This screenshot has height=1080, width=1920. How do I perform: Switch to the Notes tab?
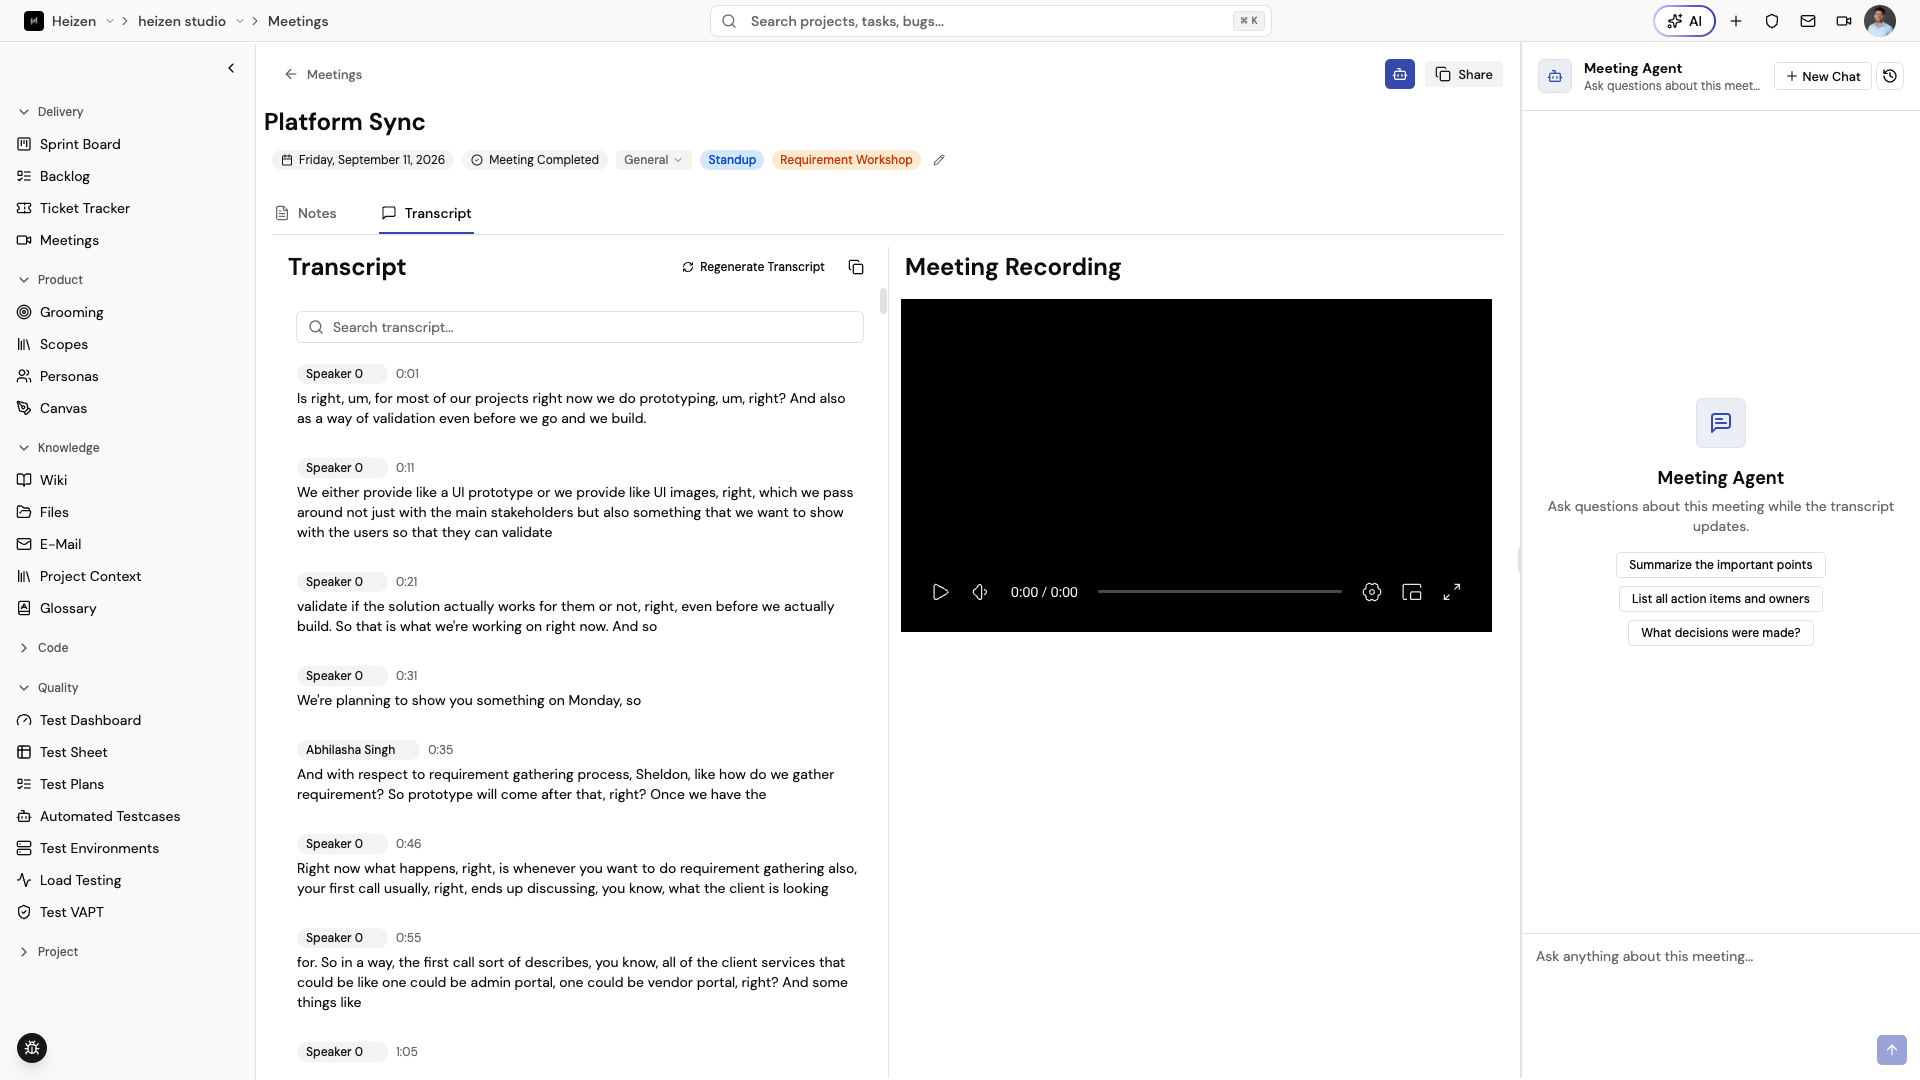pyautogui.click(x=306, y=213)
